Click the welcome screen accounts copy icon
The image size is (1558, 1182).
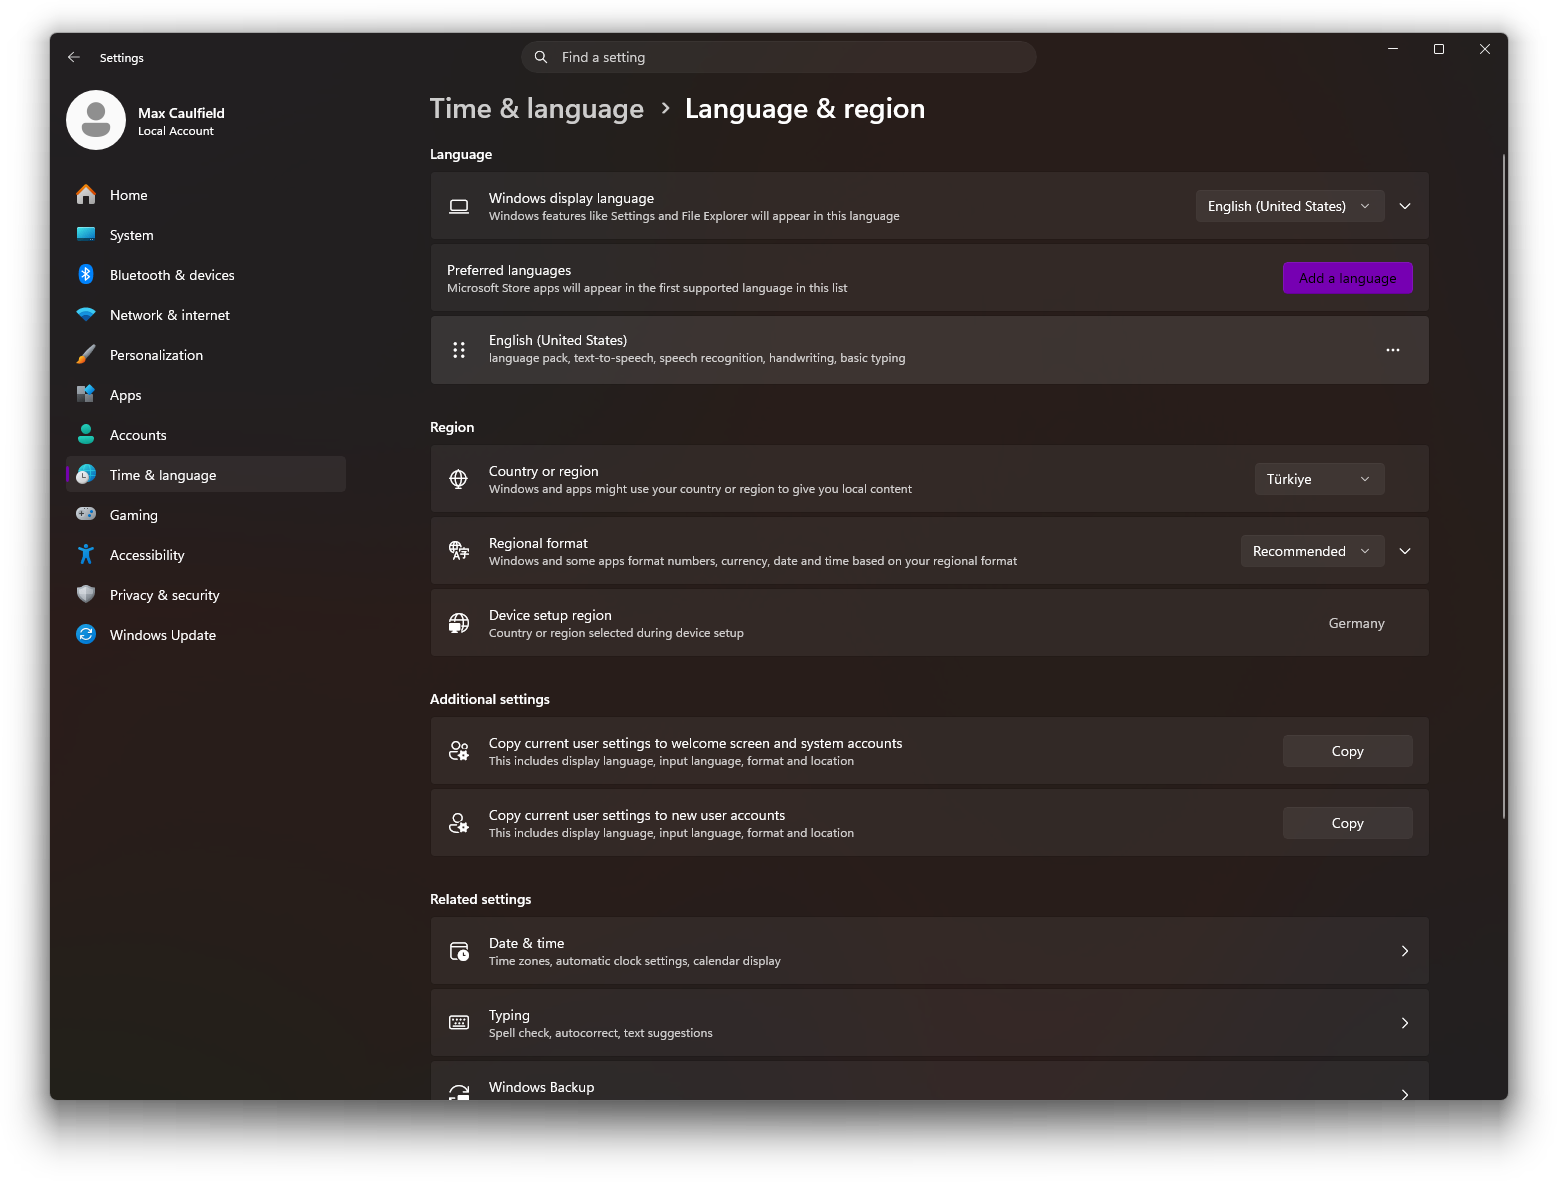459,751
